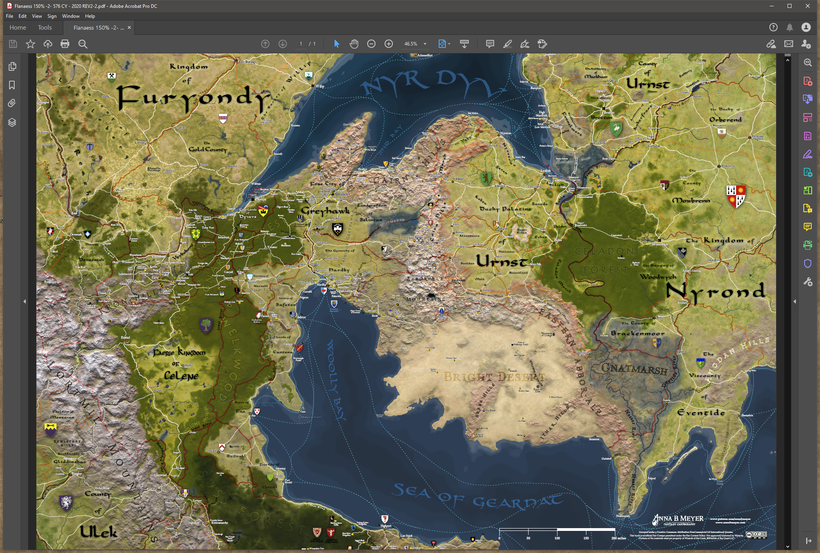
Task: Open the Attachments paperclip panel
Action: (x=12, y=104)
